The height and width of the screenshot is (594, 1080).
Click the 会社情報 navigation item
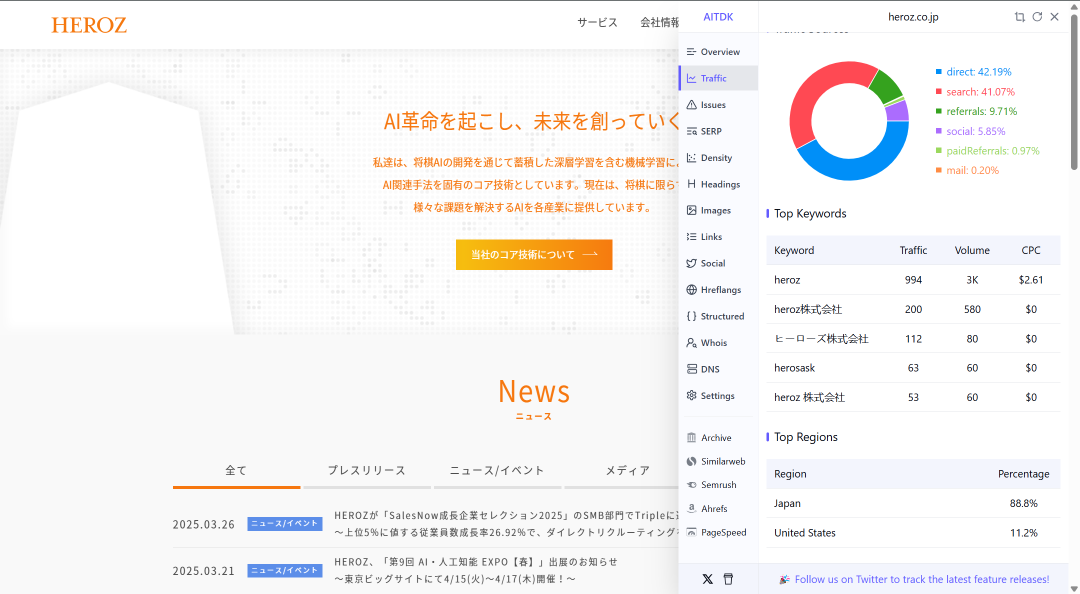(x=659, y=23)
